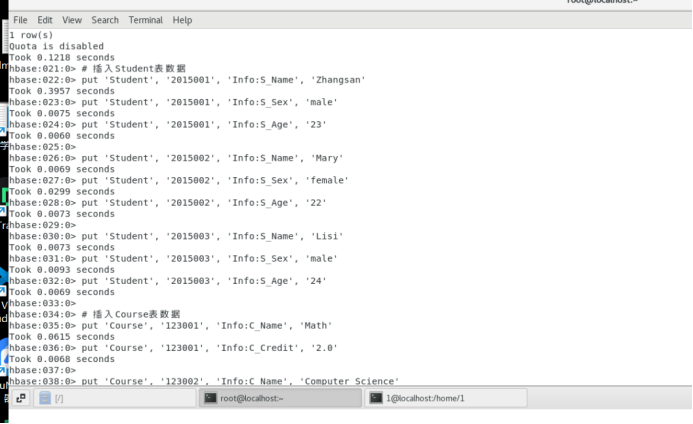Click the empty hbase:029:0> prompt
The image size is (693, 424).
43,225
